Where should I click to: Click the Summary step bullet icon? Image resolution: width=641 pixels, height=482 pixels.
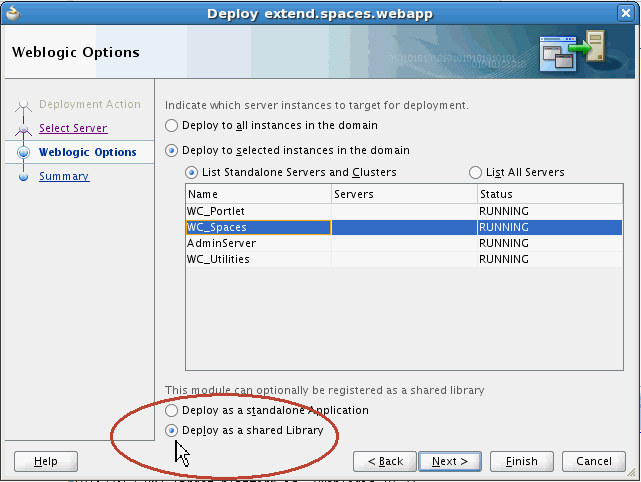(x=23, y=177)
